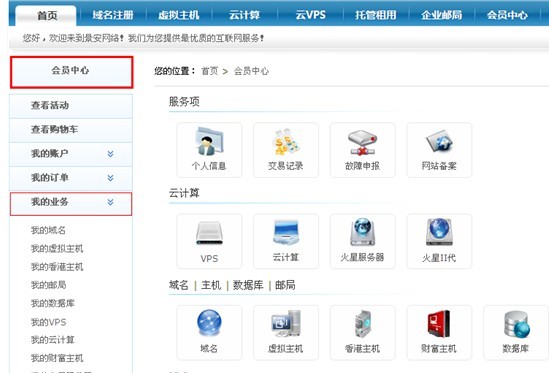Screen dimensions: 549x373
Task: Select the VPS drive icon
Action: pos(209,233)
